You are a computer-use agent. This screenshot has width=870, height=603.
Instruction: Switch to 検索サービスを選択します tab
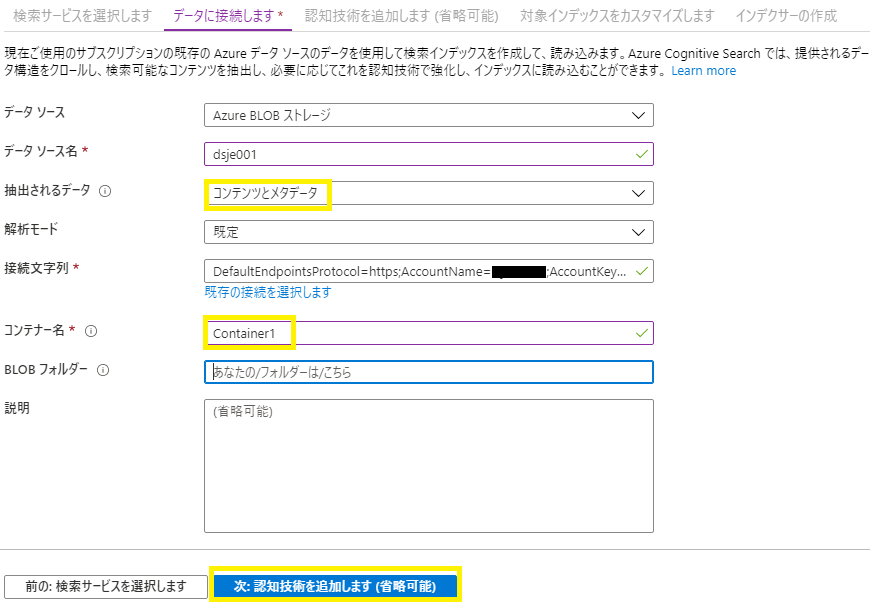pos(82,16)
